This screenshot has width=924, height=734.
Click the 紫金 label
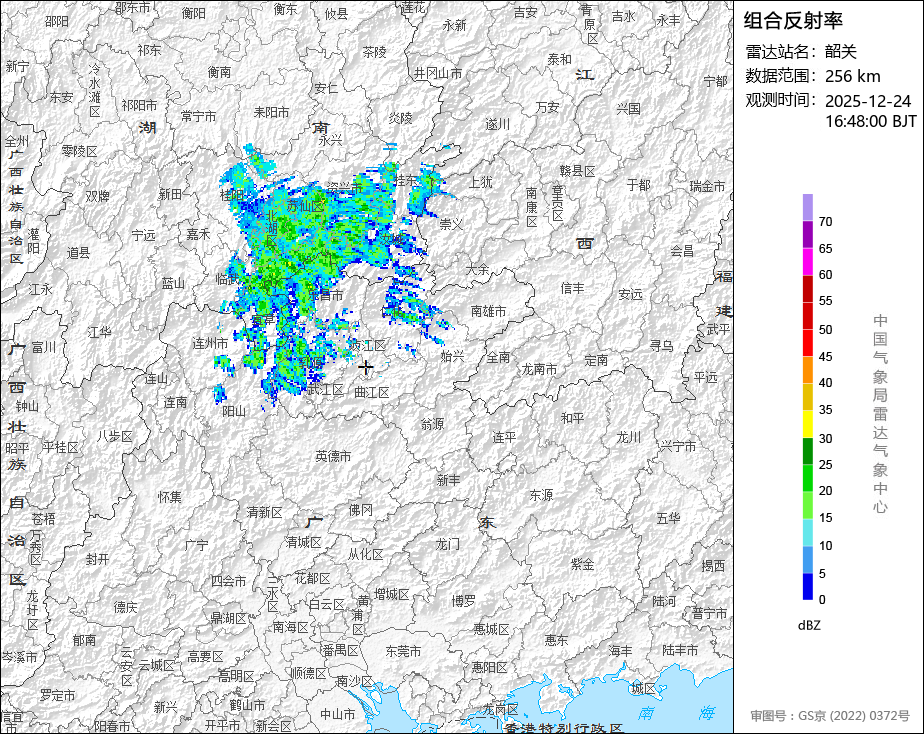pyautogui.click(x=582, y=565)
